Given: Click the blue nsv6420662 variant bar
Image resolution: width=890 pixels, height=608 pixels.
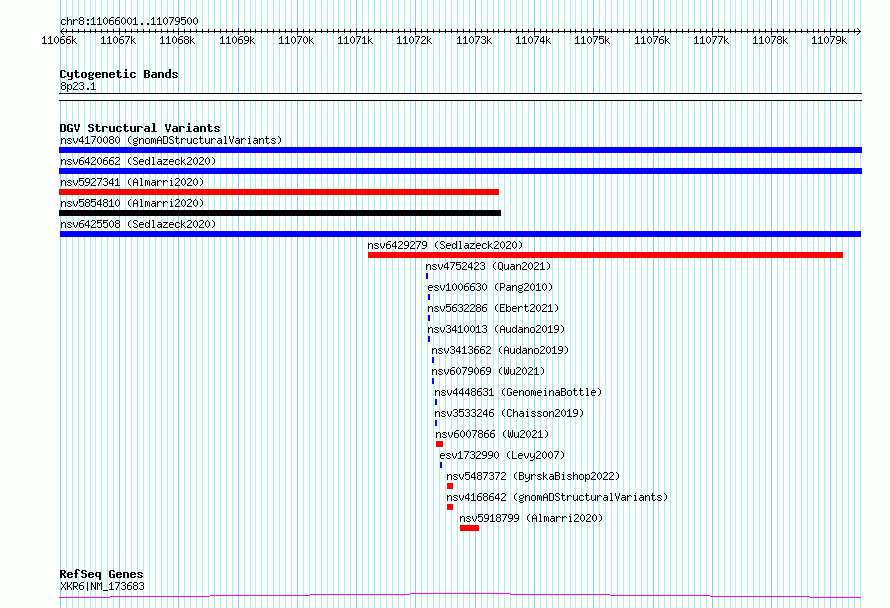Looking at the screenshot, I should click(460, 171).
